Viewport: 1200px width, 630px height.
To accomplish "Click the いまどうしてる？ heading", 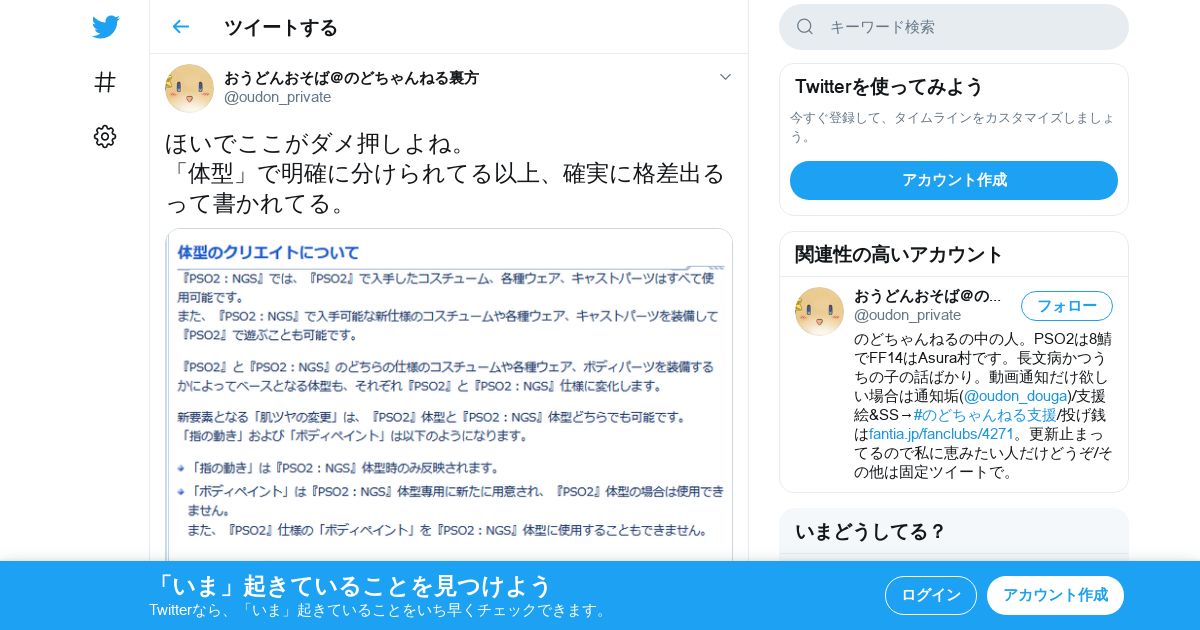I will [870, 531].
